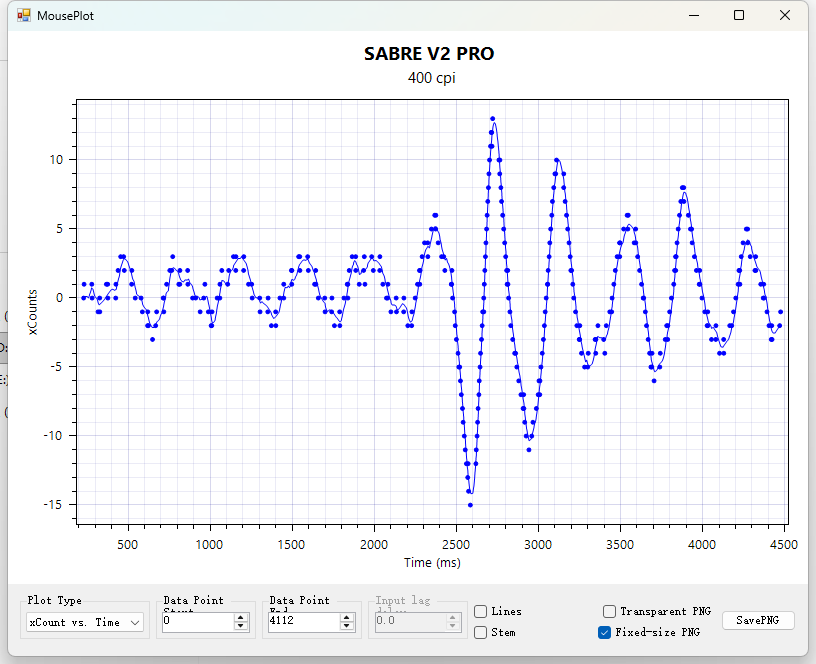Click the -10 tick label on y axis
816x664 pixels.
(x=53, y=436)
